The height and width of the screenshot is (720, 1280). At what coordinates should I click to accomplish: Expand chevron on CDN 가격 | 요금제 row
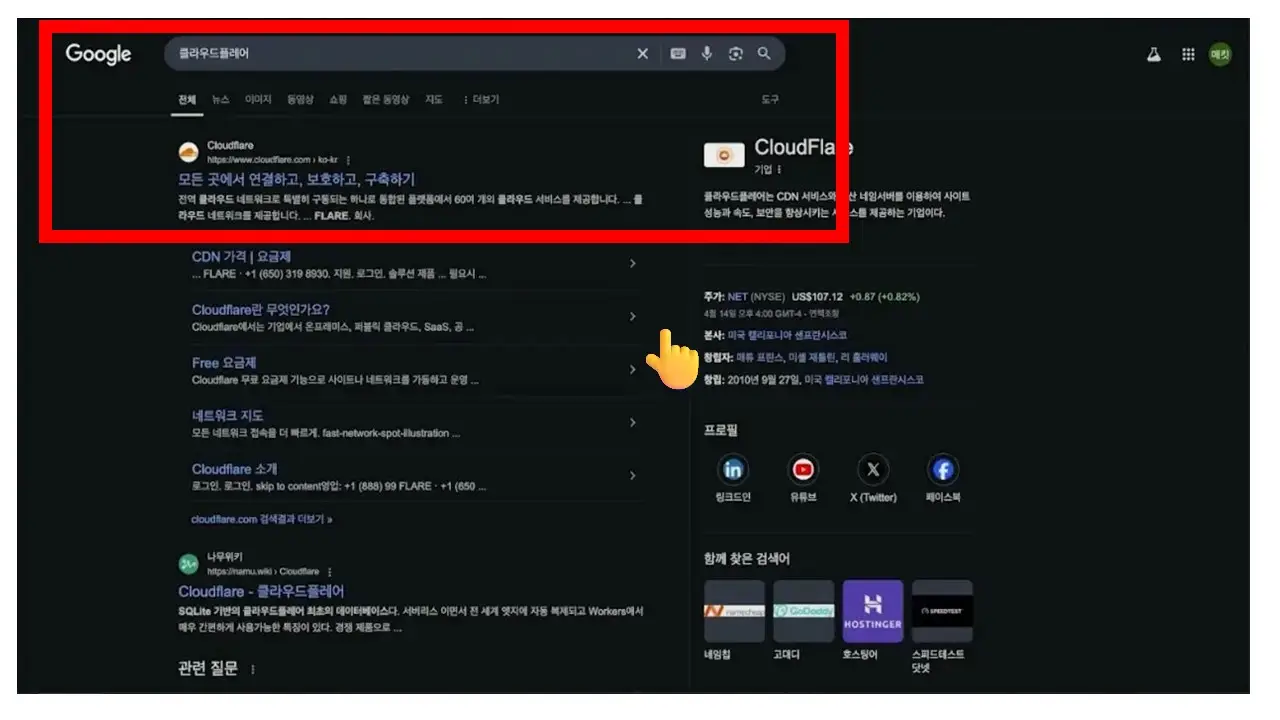pyautogui.click(x=632, y=264)
